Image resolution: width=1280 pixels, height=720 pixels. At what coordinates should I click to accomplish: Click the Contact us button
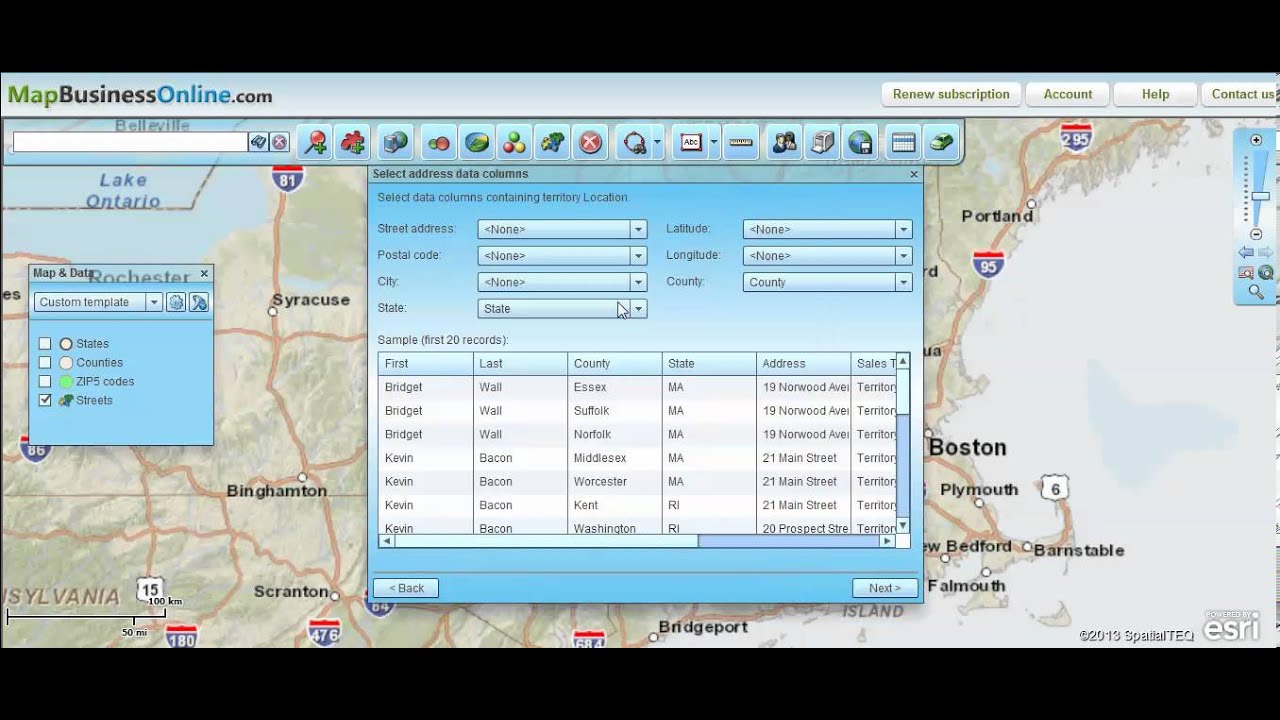coord(1241,94)
